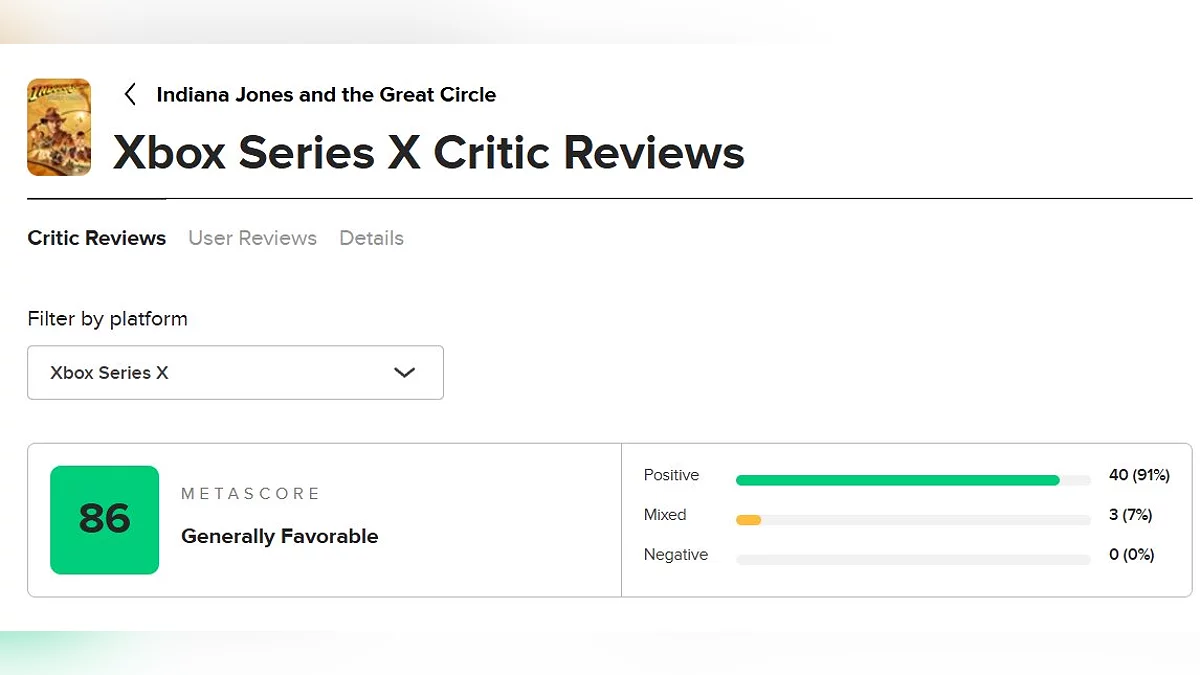Select the Critic Reviews tab
This screenshot has width=1200, height=675.
(97, 238)
